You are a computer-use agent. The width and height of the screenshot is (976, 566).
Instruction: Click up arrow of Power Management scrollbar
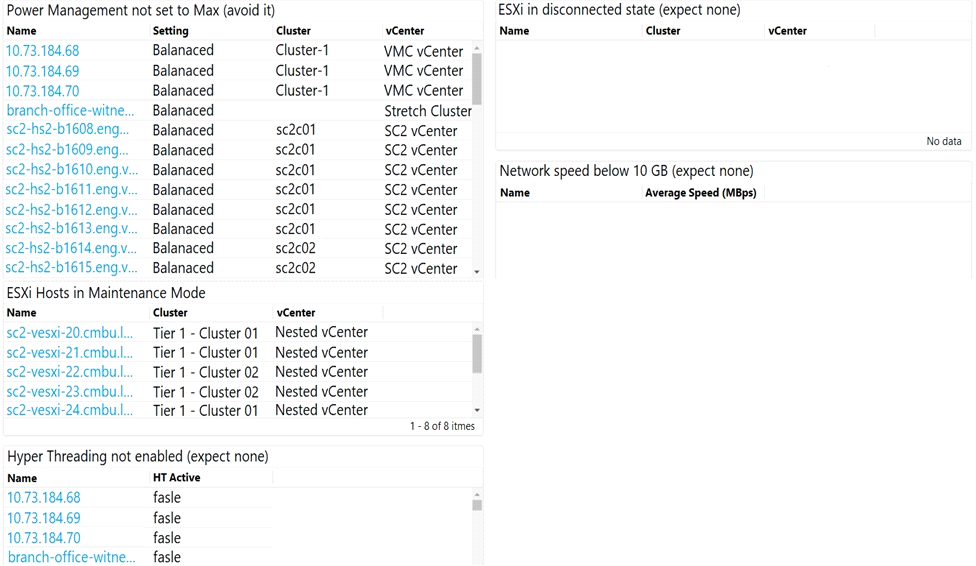pos(477,48)
